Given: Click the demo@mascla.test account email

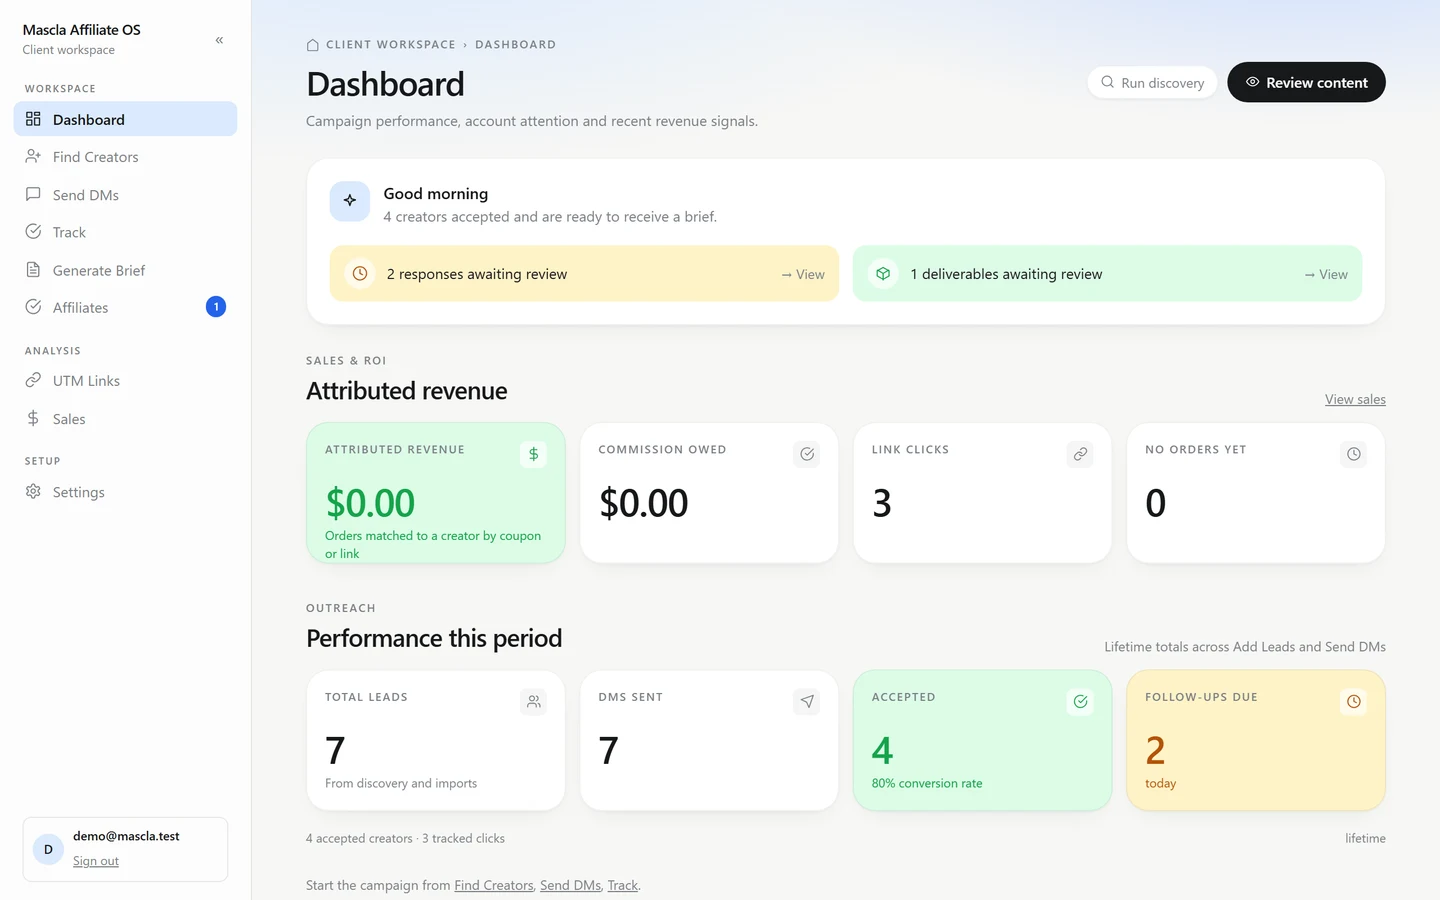Looking at the screenshot, I should 126,836.
